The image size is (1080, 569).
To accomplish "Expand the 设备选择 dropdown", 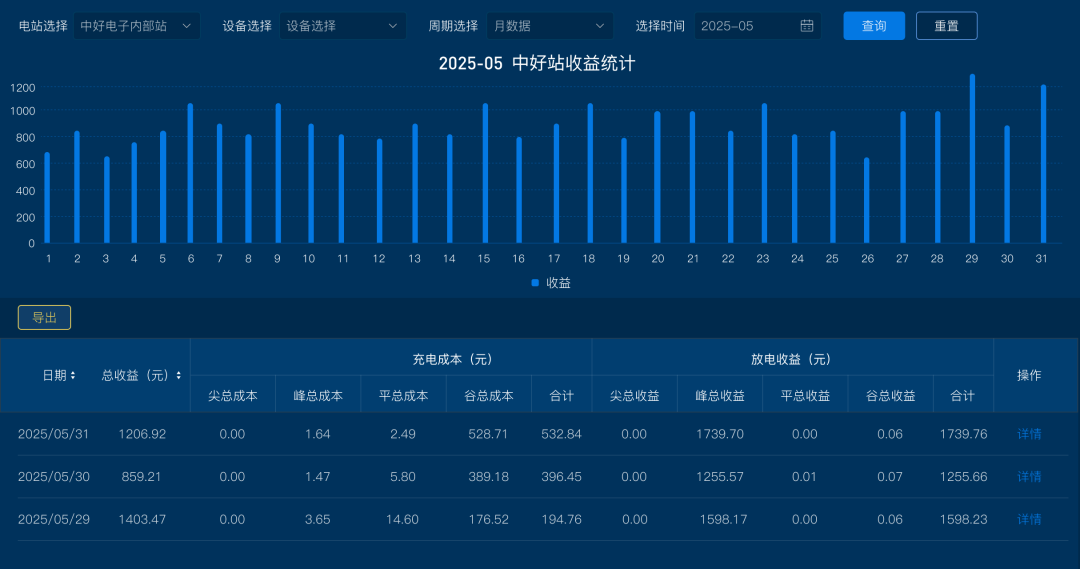I will [342, 26].
